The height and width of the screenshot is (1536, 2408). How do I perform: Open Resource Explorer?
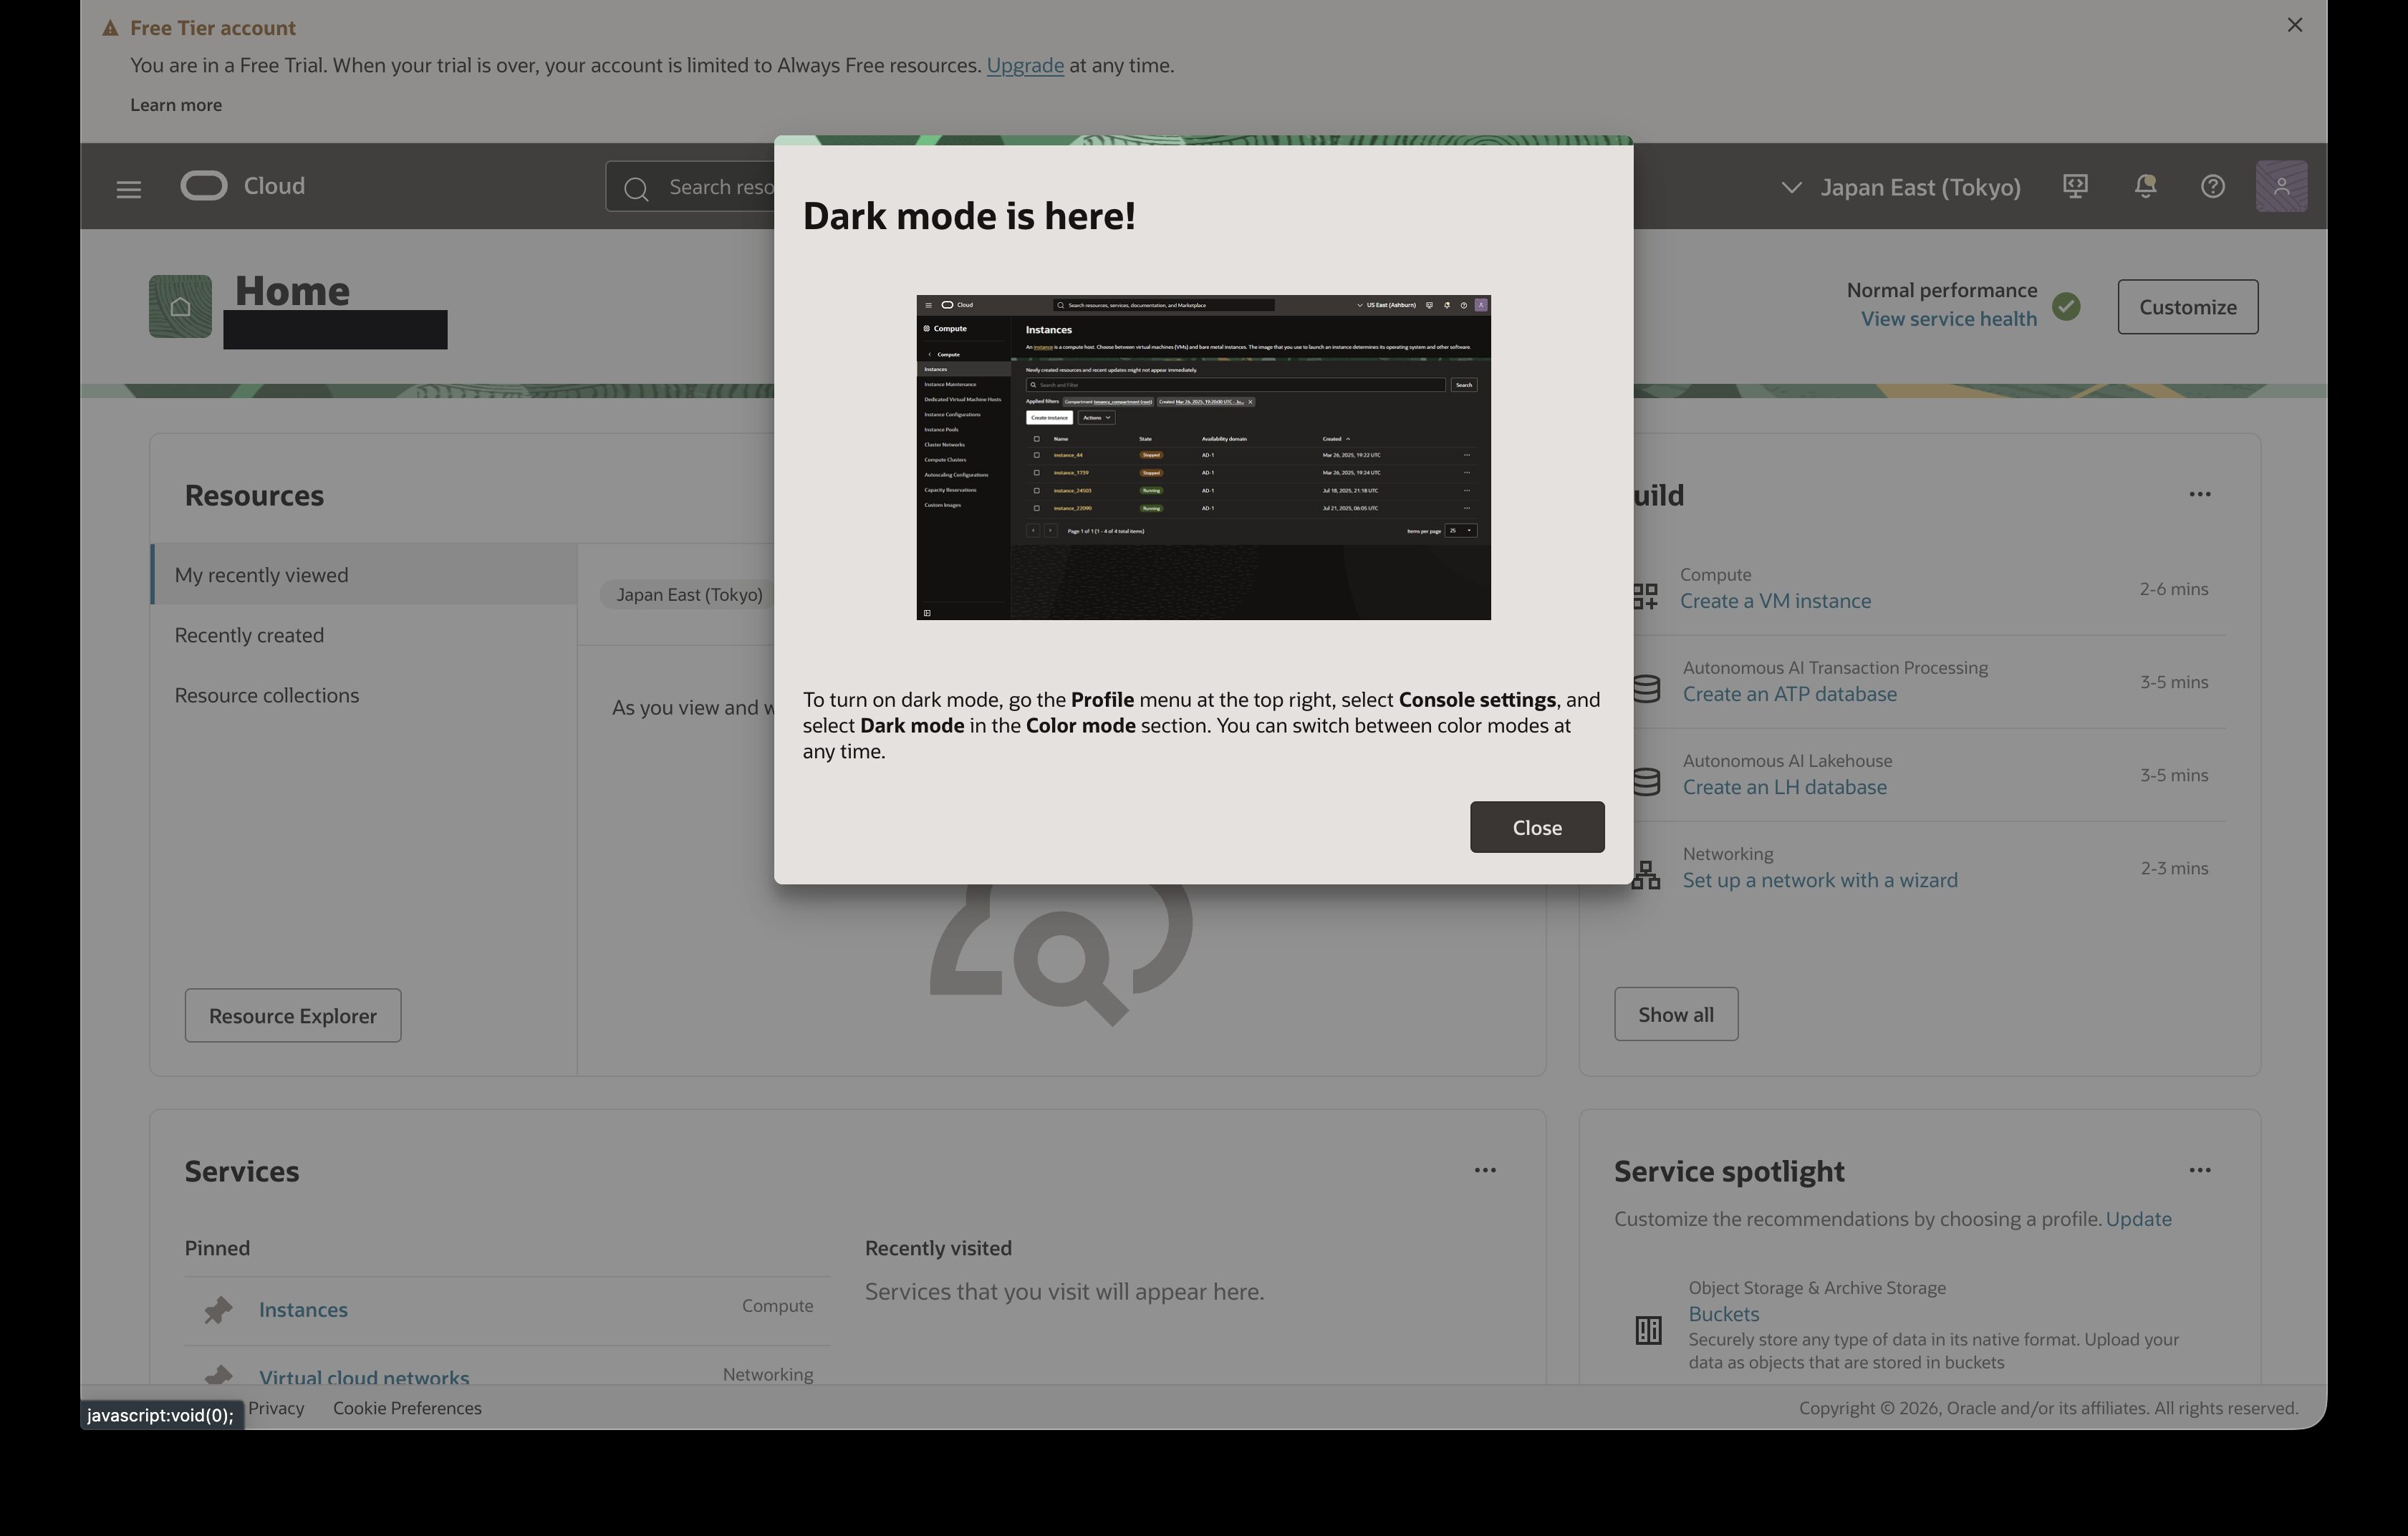coord(293,1015)
